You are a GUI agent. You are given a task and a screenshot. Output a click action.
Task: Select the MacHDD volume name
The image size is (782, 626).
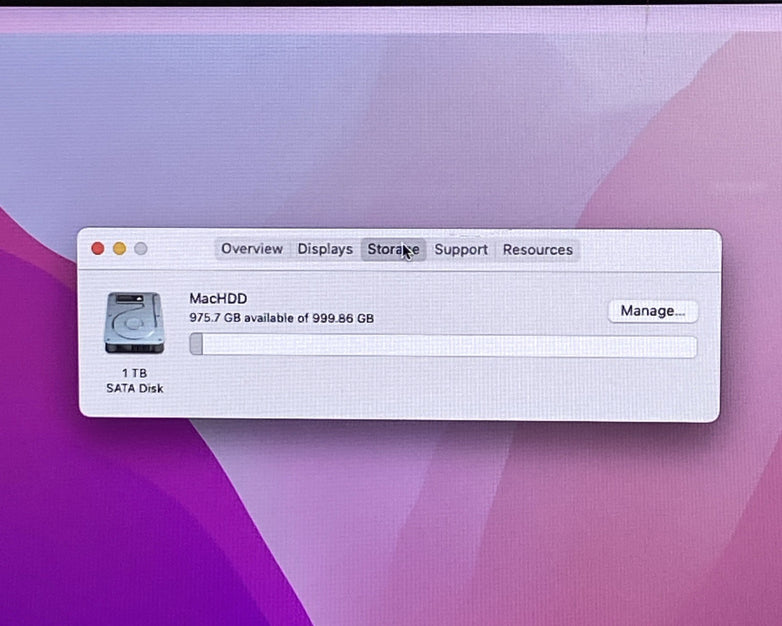click(218, 298)
